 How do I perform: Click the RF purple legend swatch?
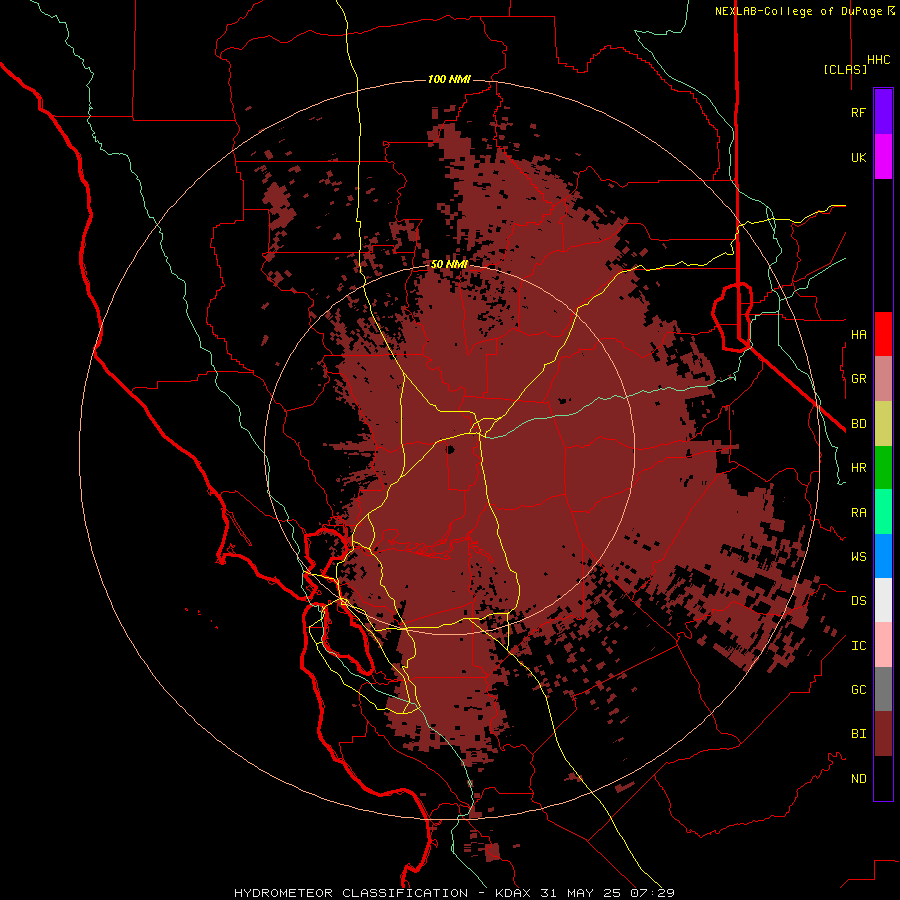click(x=883, y=112)
